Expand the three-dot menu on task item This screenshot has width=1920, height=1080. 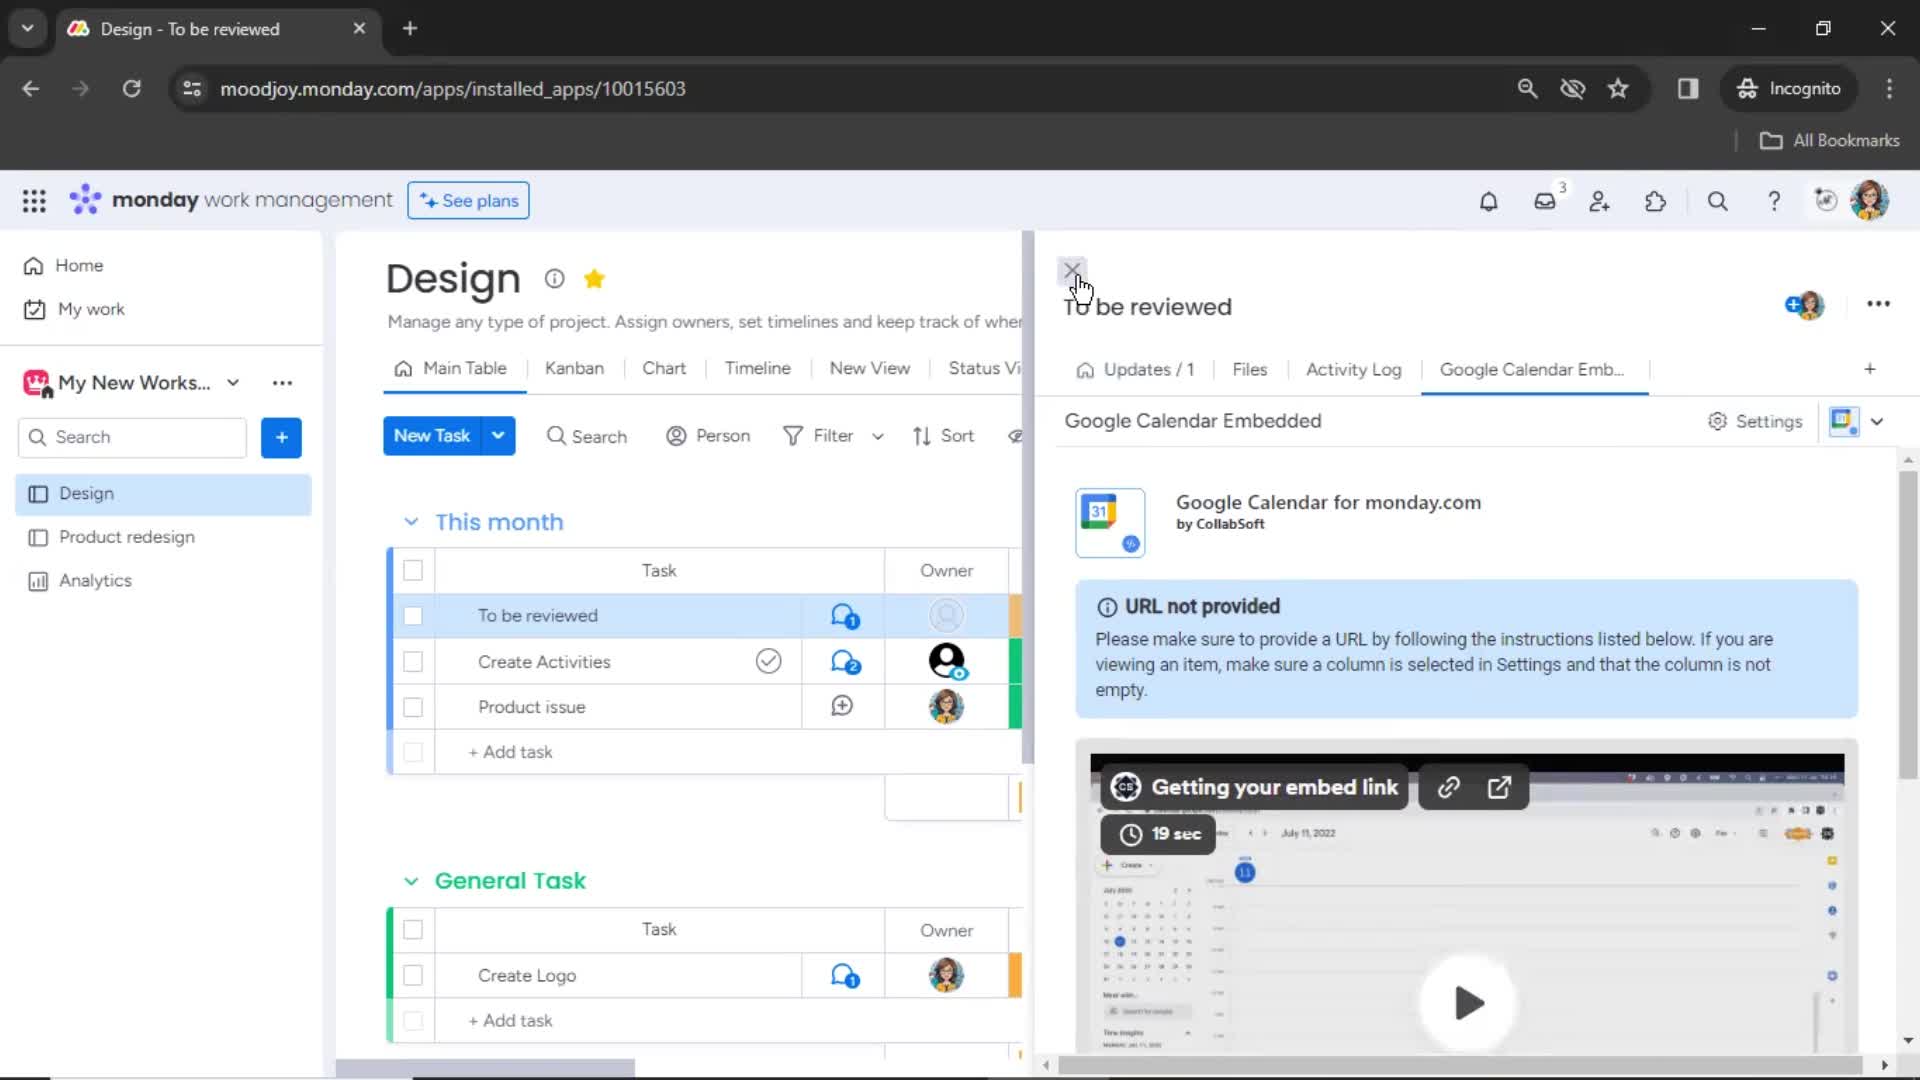click(1879, 305)
